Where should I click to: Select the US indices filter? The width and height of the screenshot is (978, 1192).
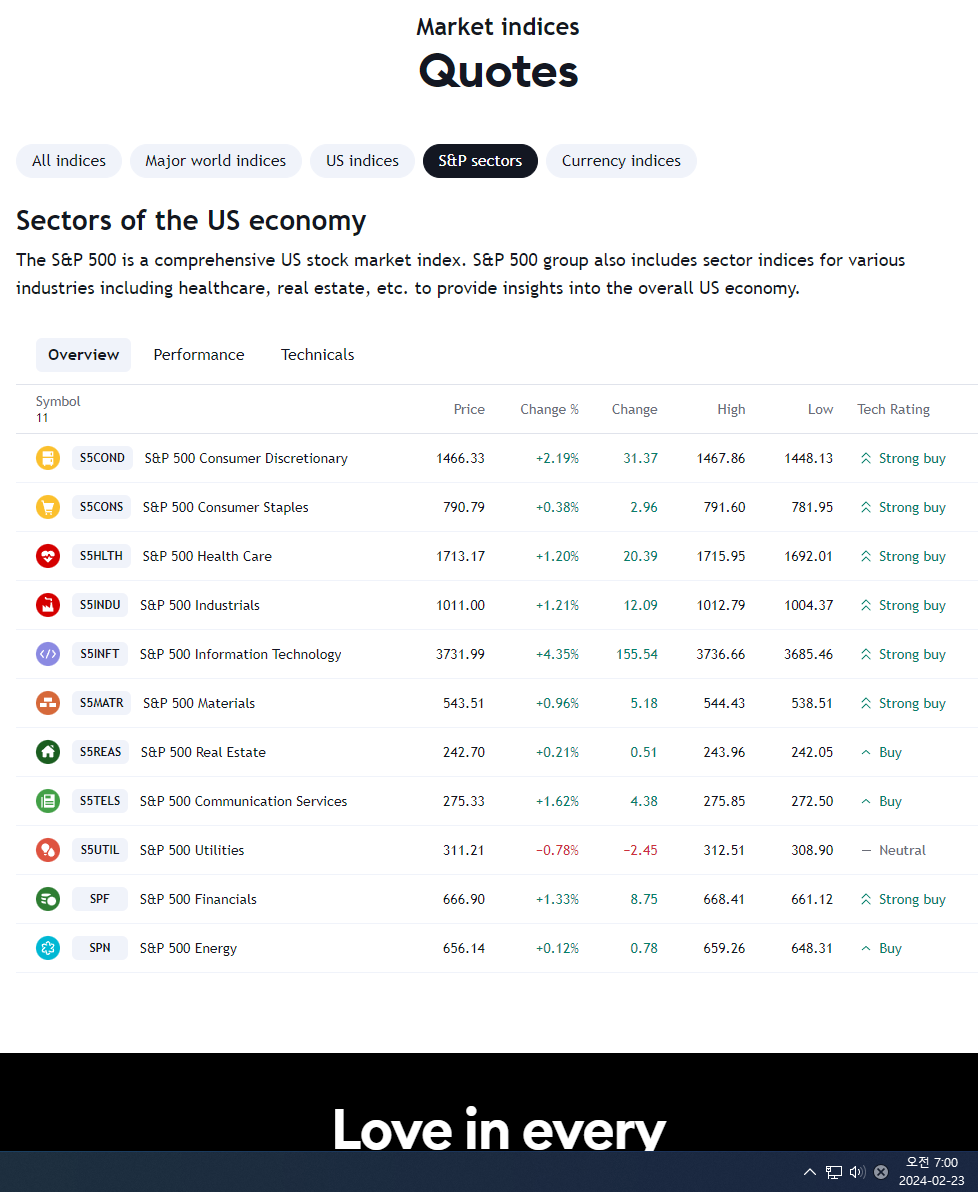[x=362, y=161]
